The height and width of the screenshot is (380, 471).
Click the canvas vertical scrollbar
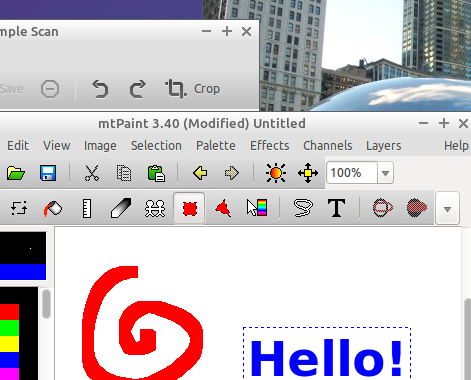pyautogui.click(x=467, y=338)
